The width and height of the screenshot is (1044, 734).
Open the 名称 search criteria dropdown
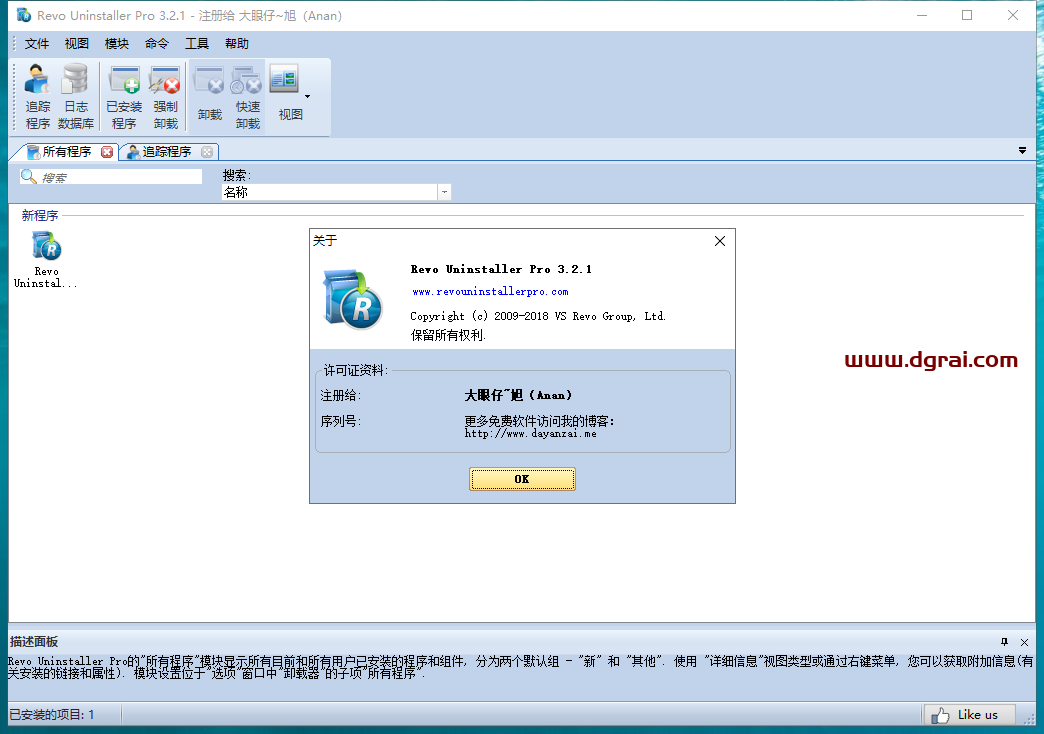443,192
